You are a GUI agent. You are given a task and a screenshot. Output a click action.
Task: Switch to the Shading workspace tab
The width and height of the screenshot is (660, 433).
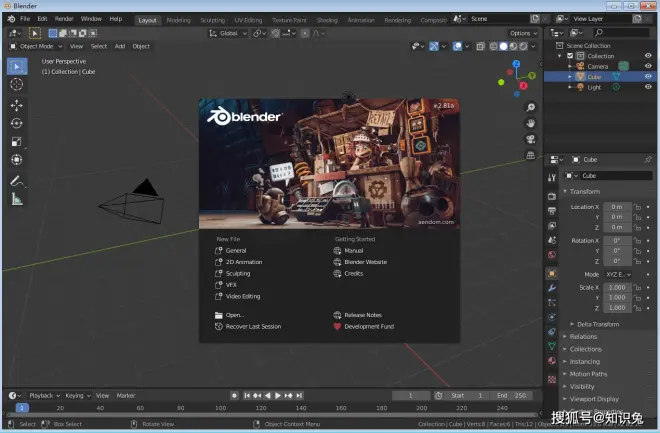click(327, 20)
